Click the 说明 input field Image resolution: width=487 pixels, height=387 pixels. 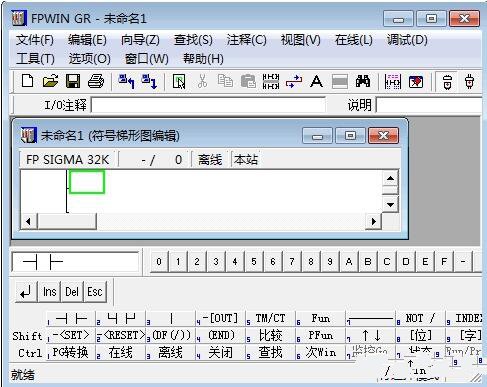tap(429, 105)
